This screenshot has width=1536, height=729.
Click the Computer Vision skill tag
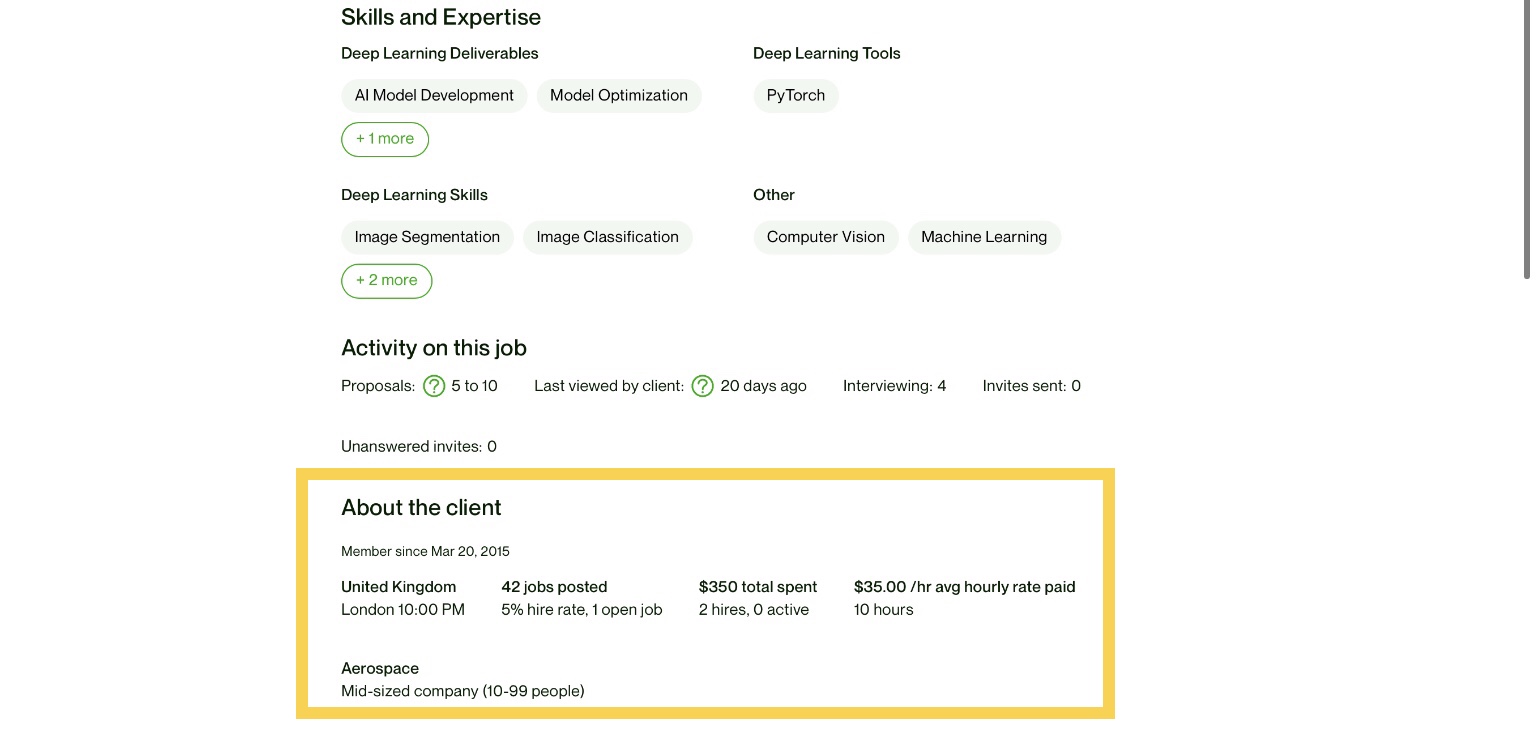(826, 237)
